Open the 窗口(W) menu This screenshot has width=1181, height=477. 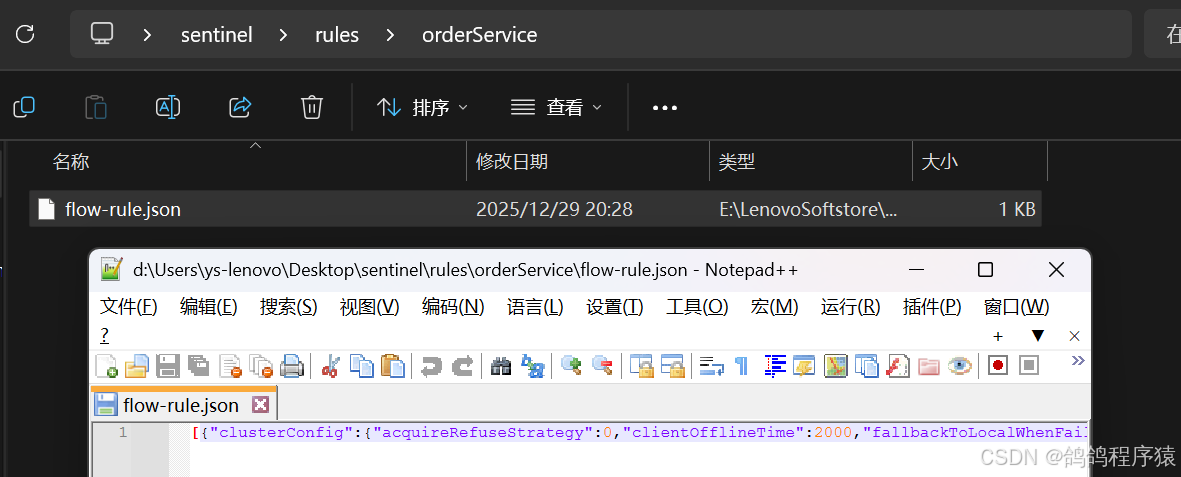click(x=1016, y=307)
